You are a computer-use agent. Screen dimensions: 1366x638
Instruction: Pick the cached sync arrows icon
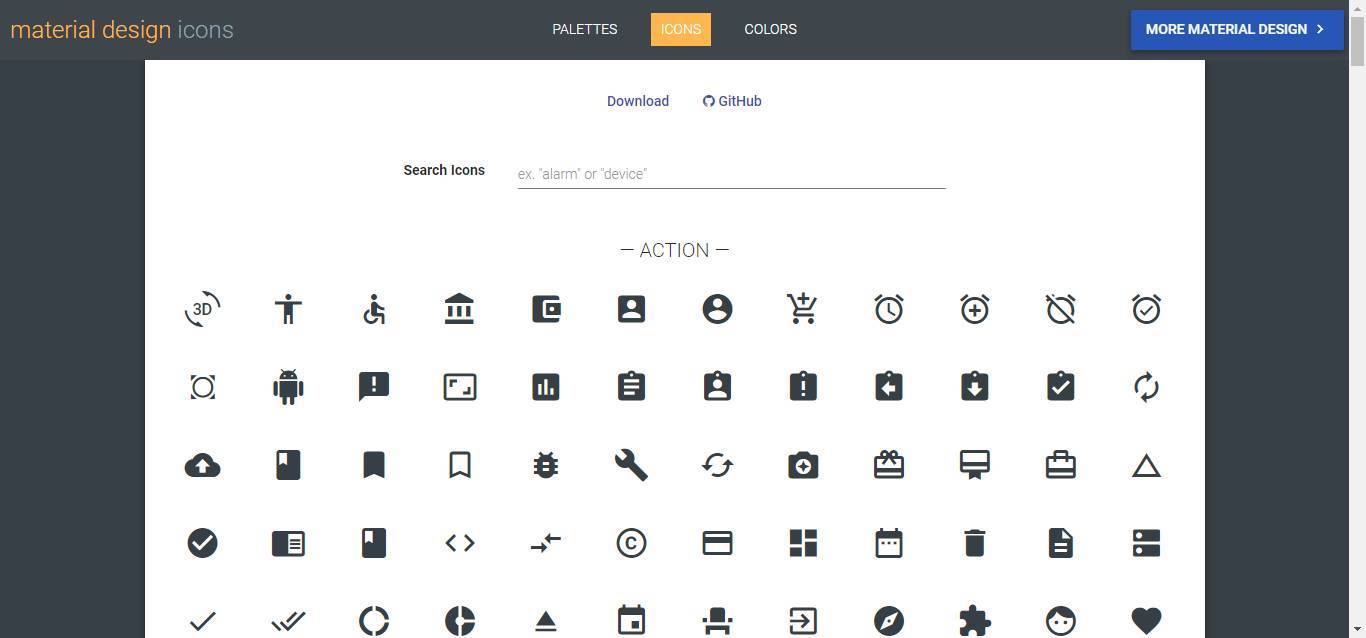pyautogui.click(x=717, y=465)
